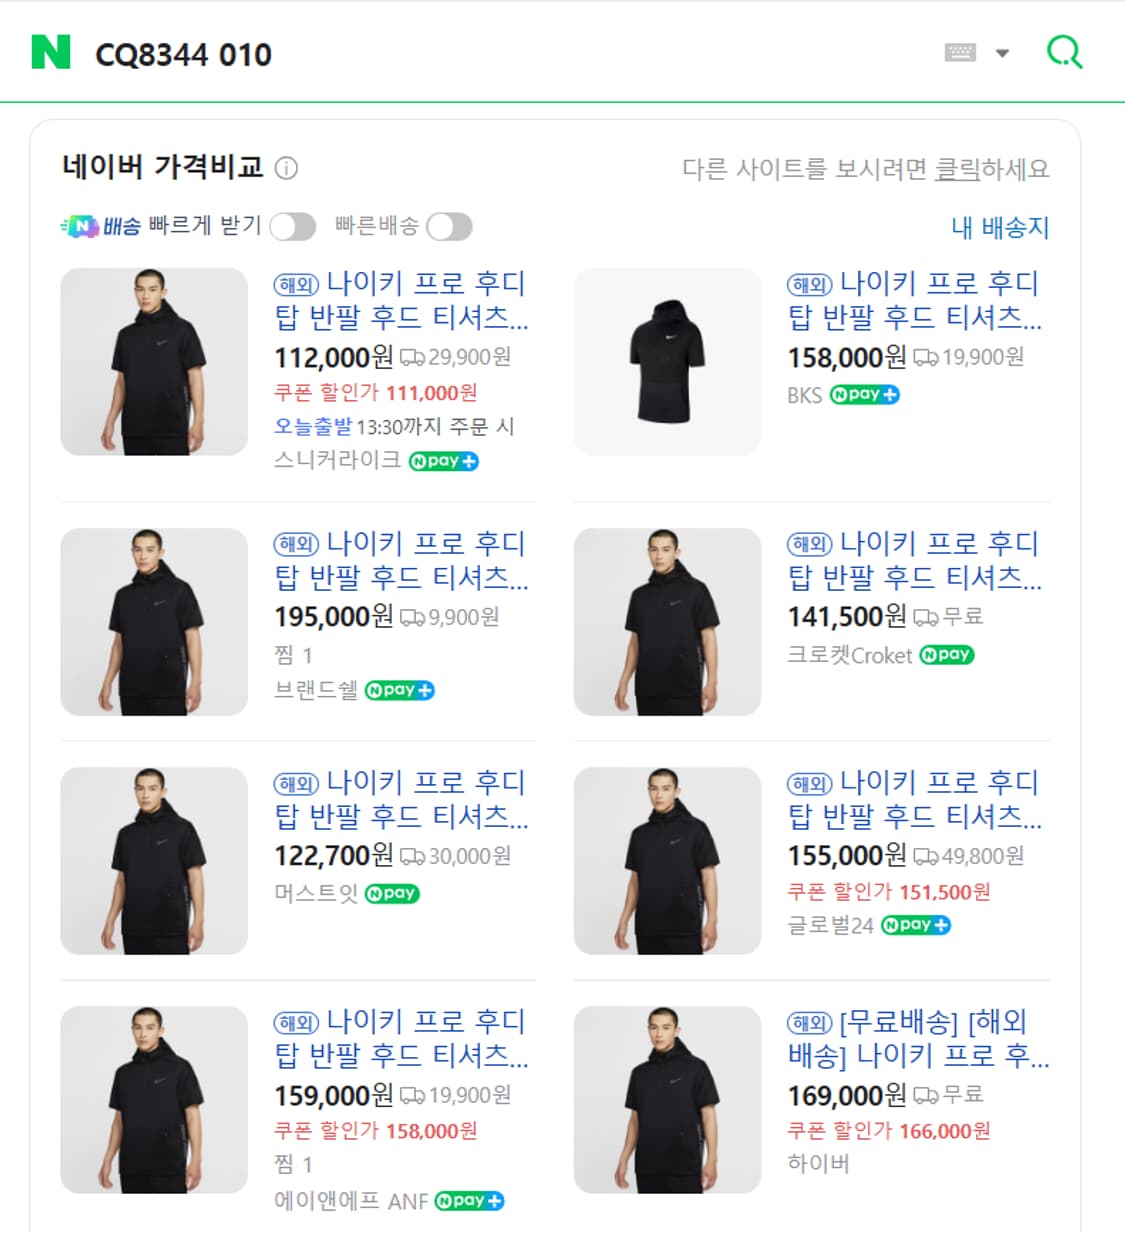This screenshot has height=1233, width=1125.
Task: Open 무료배송 해외배송 169,000원 product title
Action: tap(918, 1038)
